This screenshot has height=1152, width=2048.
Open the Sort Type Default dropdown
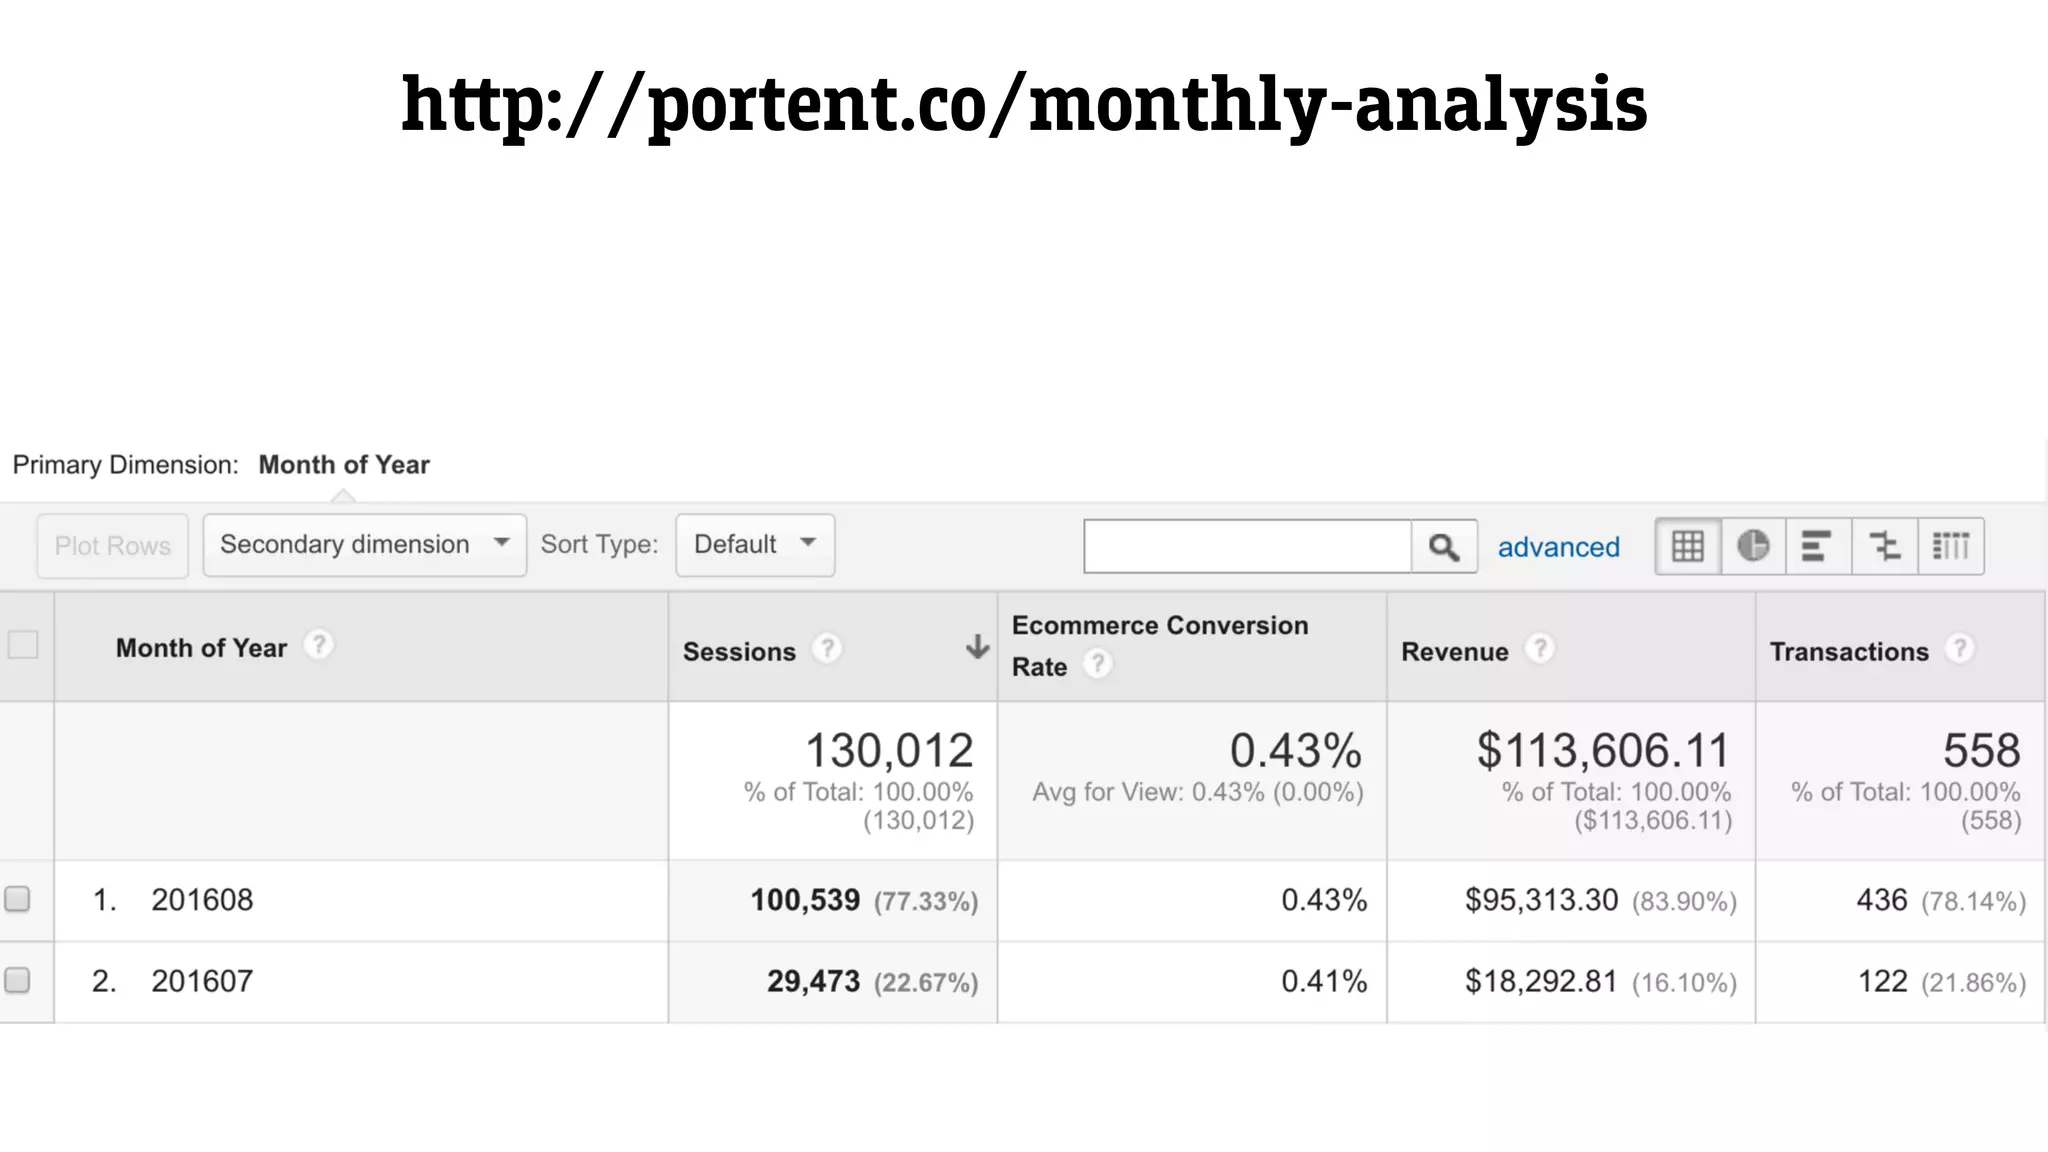[755, 545]
